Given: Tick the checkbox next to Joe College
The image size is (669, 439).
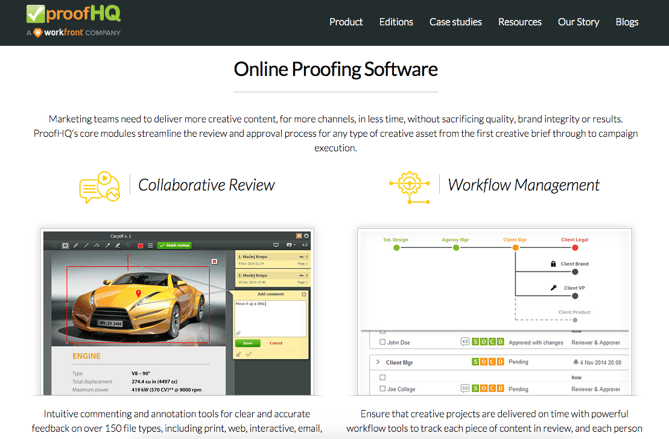Looking at the screenshot, I should click(x=382, y=388).
